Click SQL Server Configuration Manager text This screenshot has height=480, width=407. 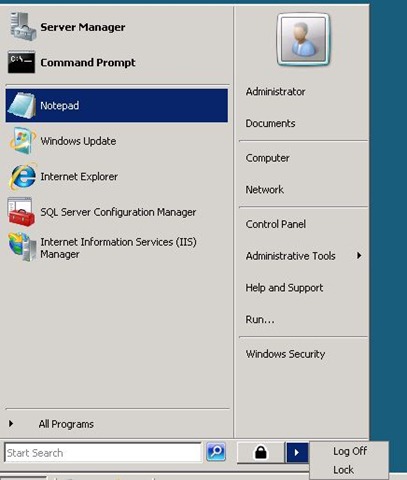pos(118,212)
